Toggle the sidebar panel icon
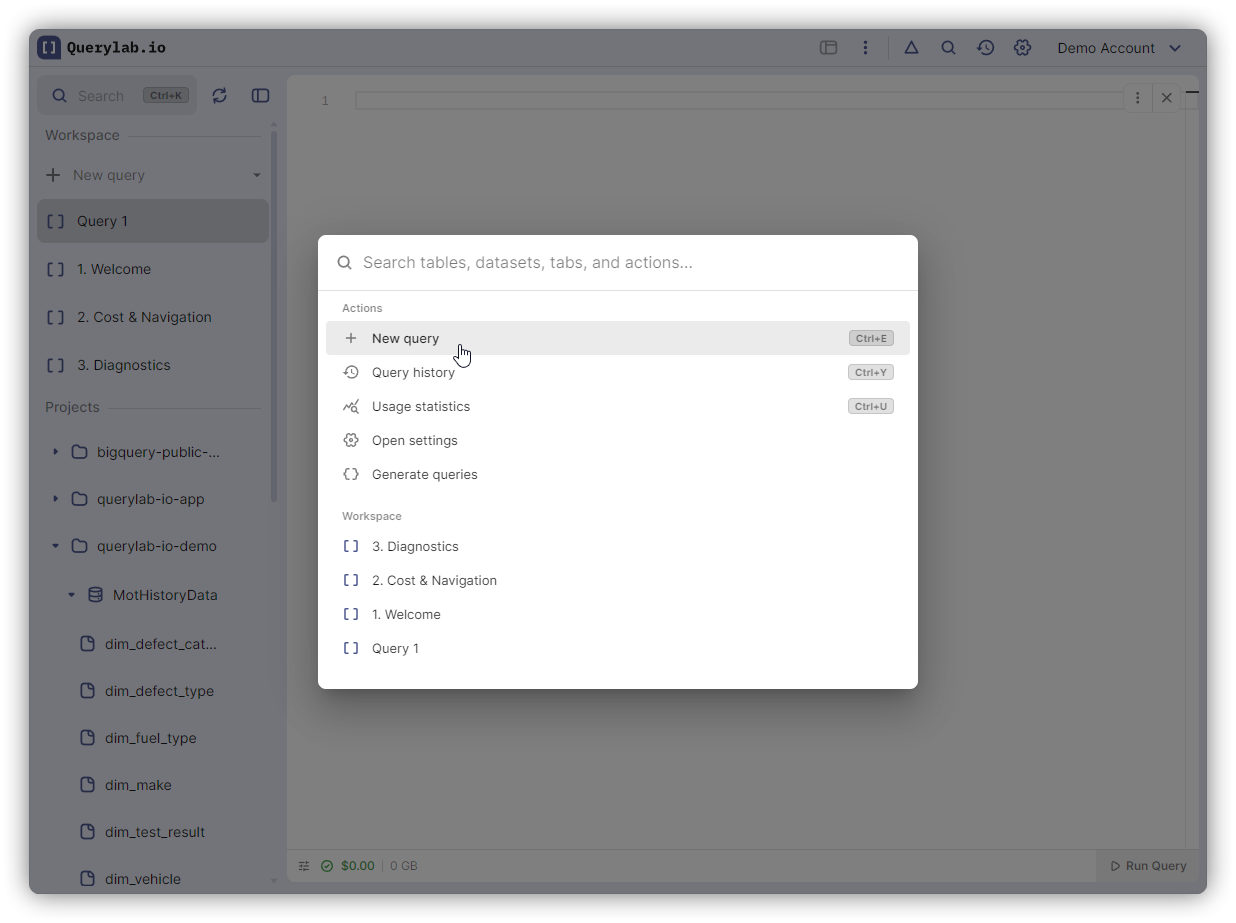The width and height of the screenshot is (1236, 923). click(x=260, y=96)
